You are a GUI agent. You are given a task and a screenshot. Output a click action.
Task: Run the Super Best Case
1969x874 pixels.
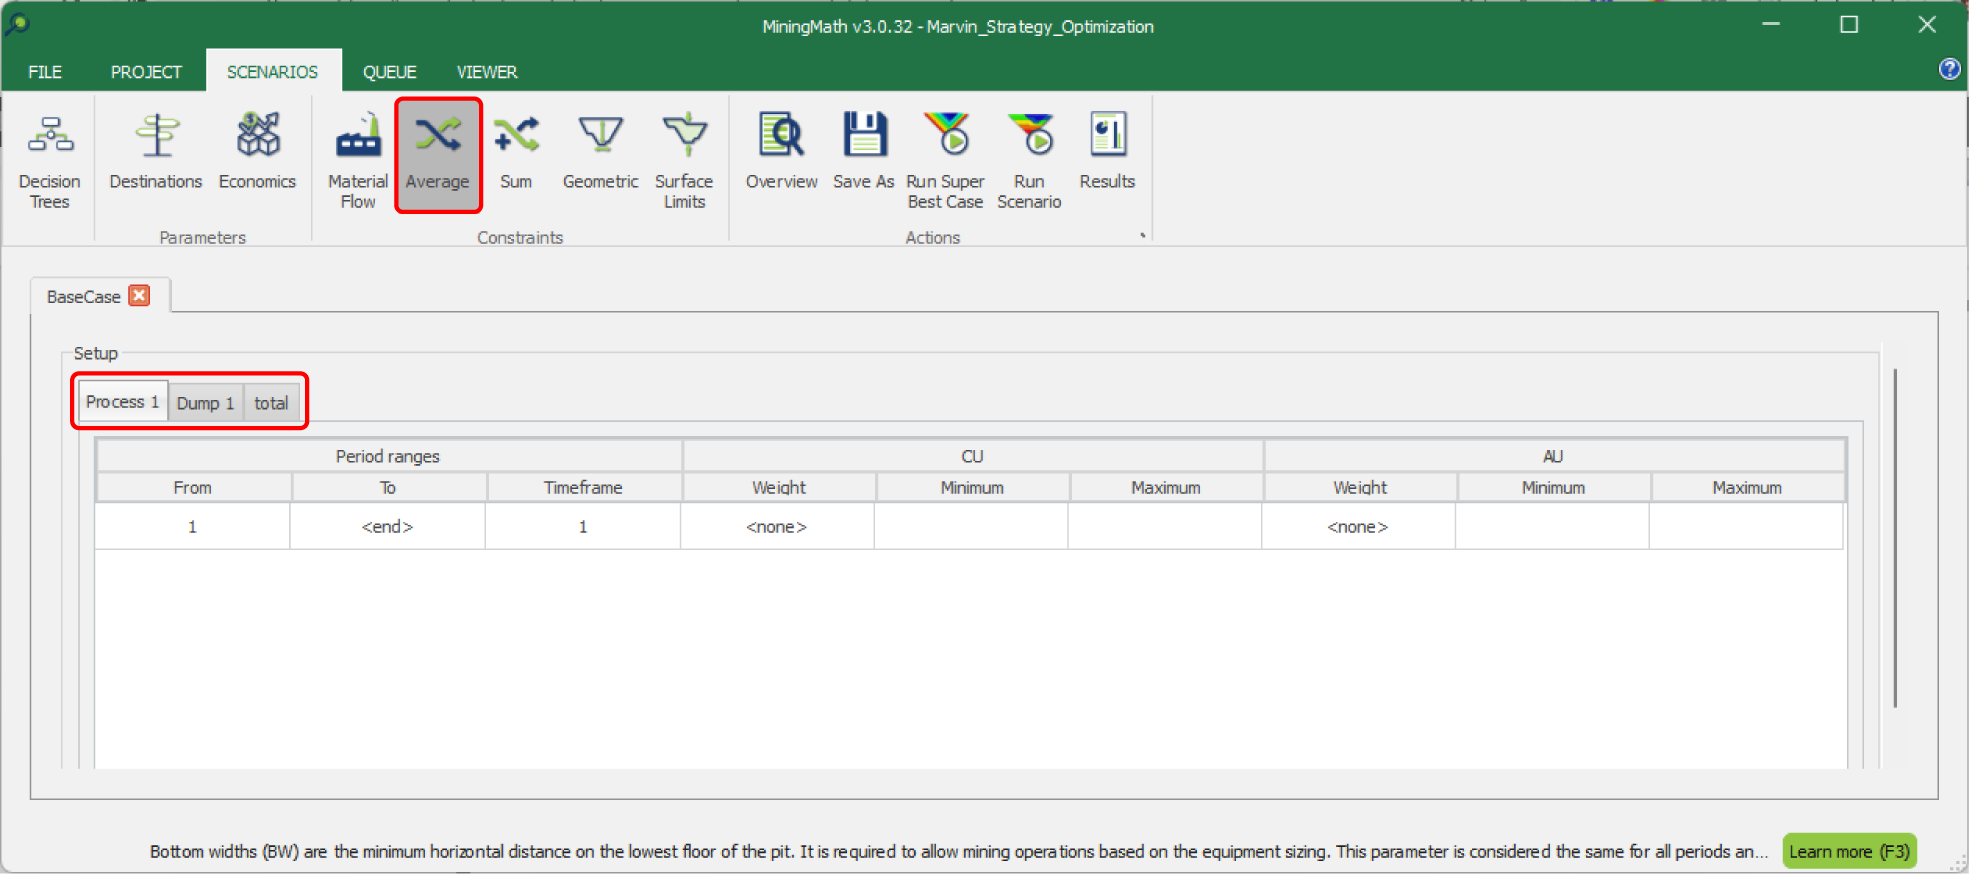[945, 160]
